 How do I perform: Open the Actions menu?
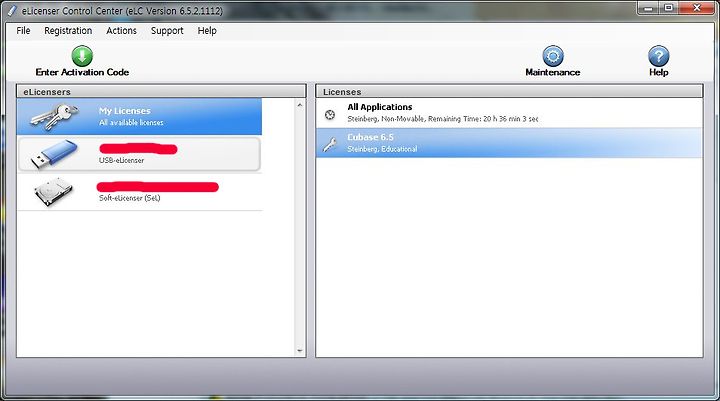coord(121,31)
